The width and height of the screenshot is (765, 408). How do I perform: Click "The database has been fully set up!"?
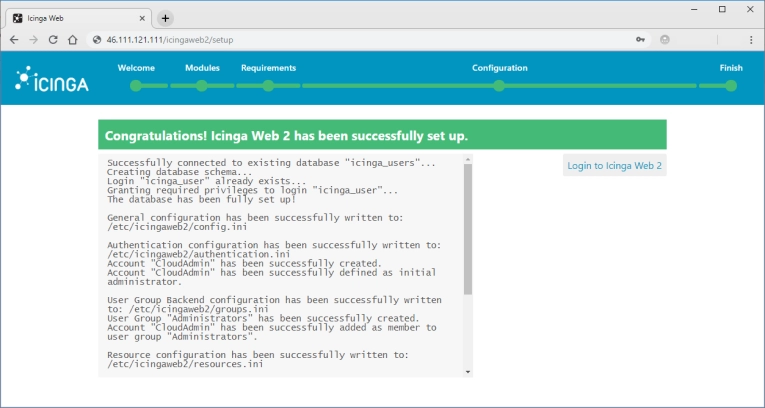coord(201,200)
